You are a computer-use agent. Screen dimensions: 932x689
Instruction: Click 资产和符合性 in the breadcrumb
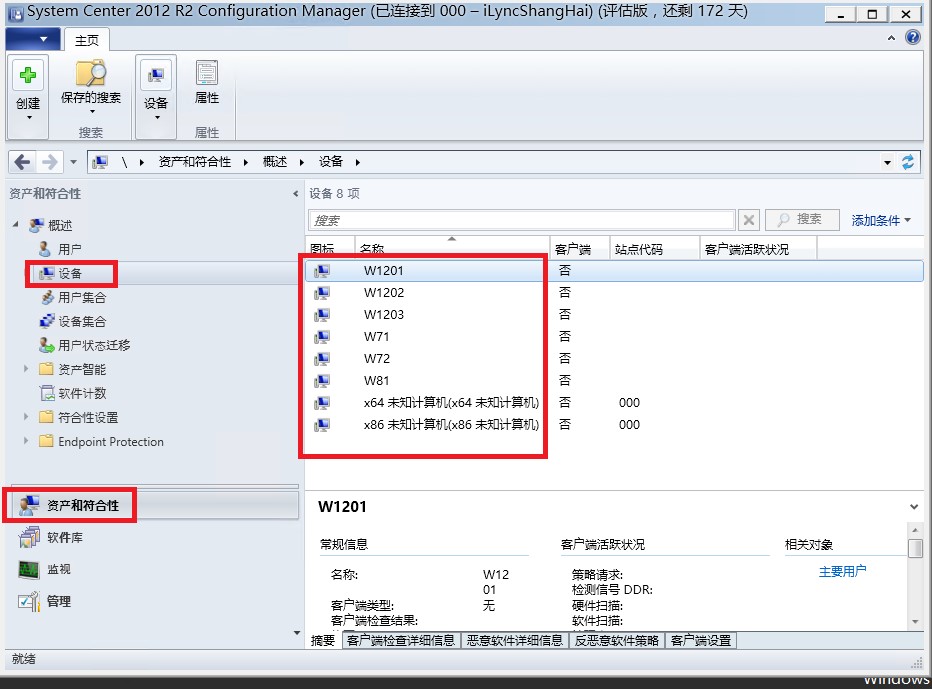point(194,162)
